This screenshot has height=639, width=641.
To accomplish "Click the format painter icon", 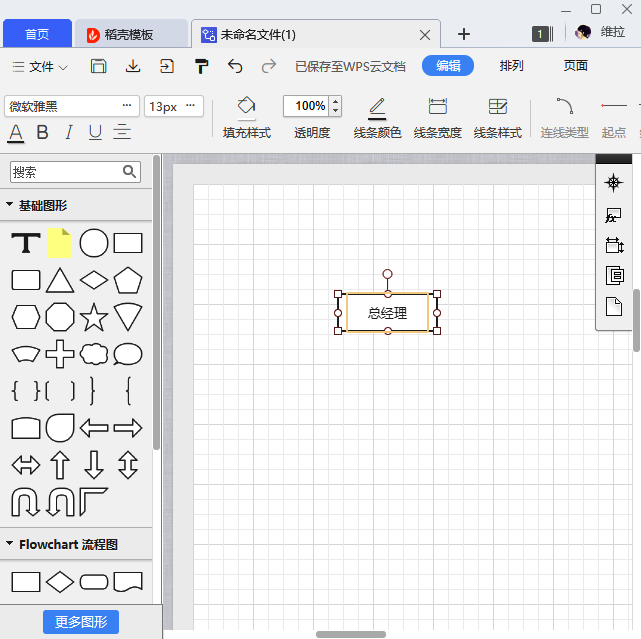I will (x=201, y=66).
